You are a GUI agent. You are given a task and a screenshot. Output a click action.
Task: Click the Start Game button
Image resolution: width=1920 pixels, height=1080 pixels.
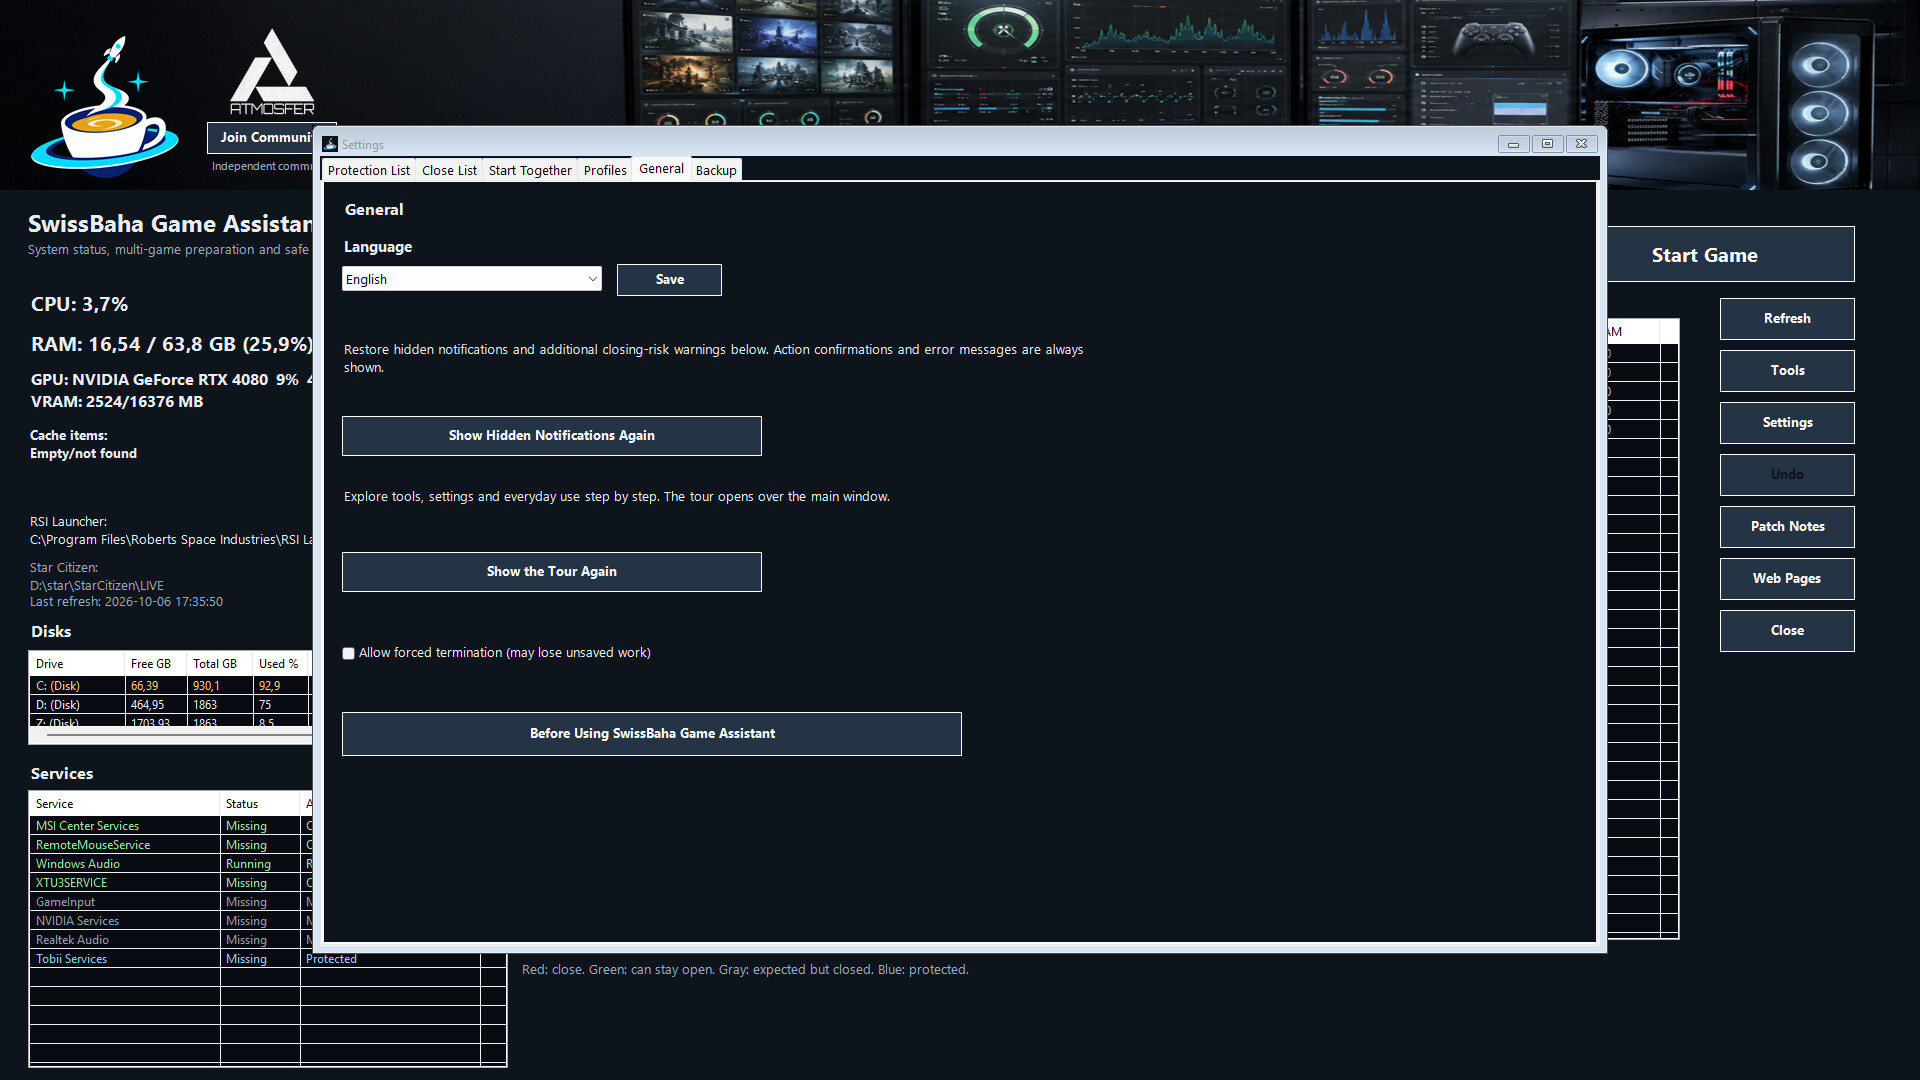coord(1730,255)
